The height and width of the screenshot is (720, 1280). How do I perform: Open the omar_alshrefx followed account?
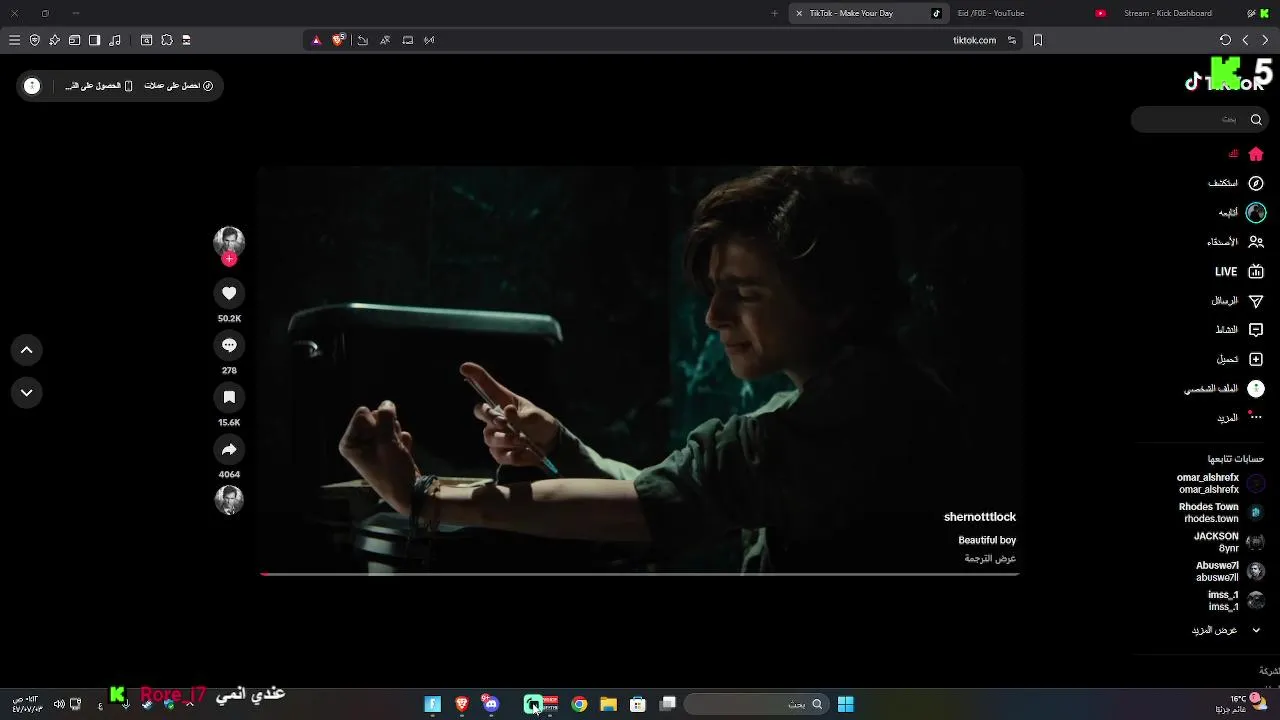coord(1220,483)
